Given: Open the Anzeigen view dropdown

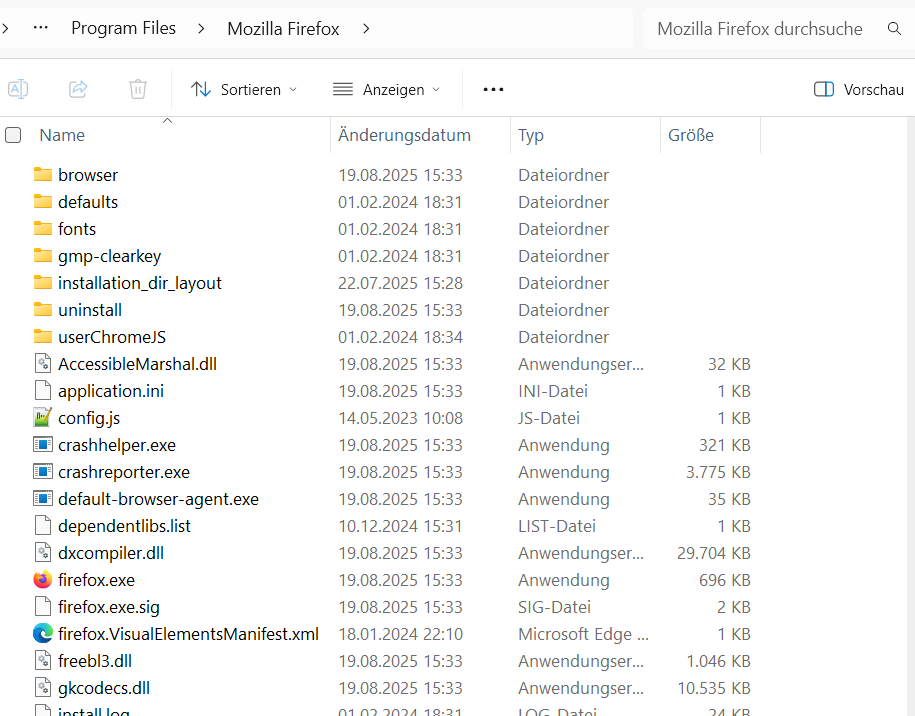Looking at the screenshot, I should coord(386,89).
